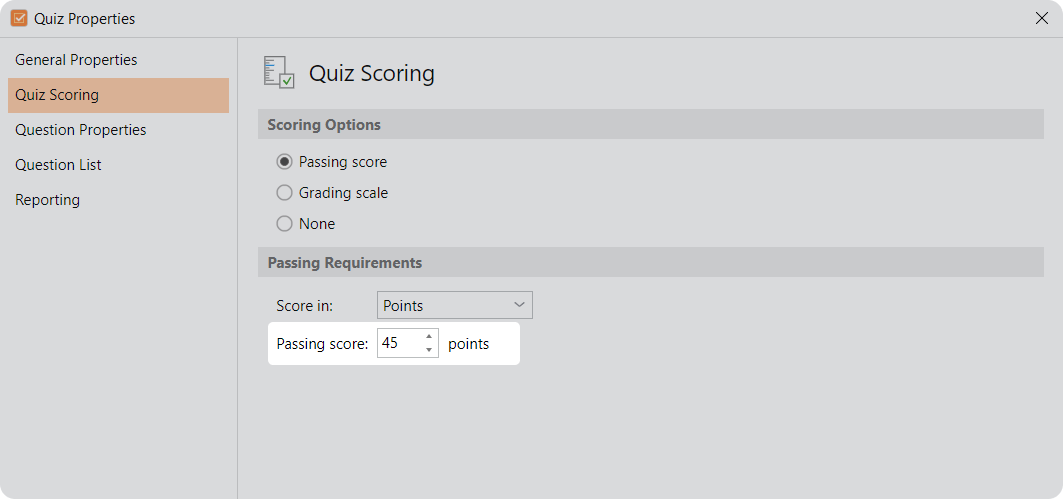This screenshot has width=1063, height=499.
Task: Click the Quiz Scoring page title
Action: (371, 73)
